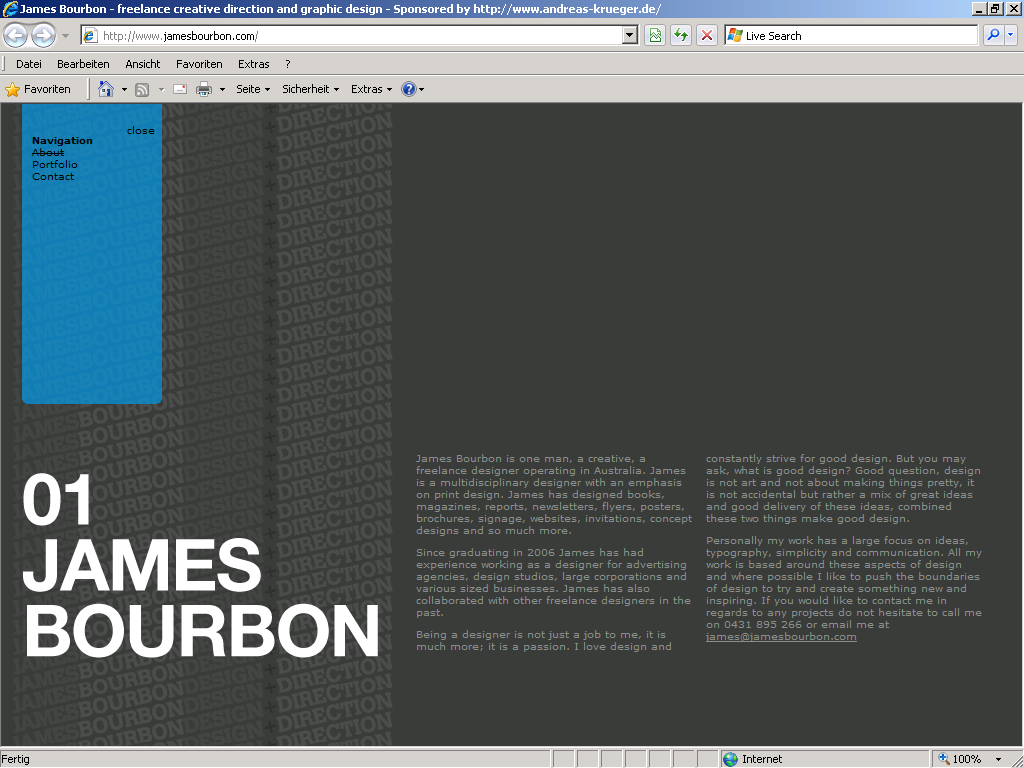
Task: Click the Read Mail envelope icon
Action: tap(180, 89)
